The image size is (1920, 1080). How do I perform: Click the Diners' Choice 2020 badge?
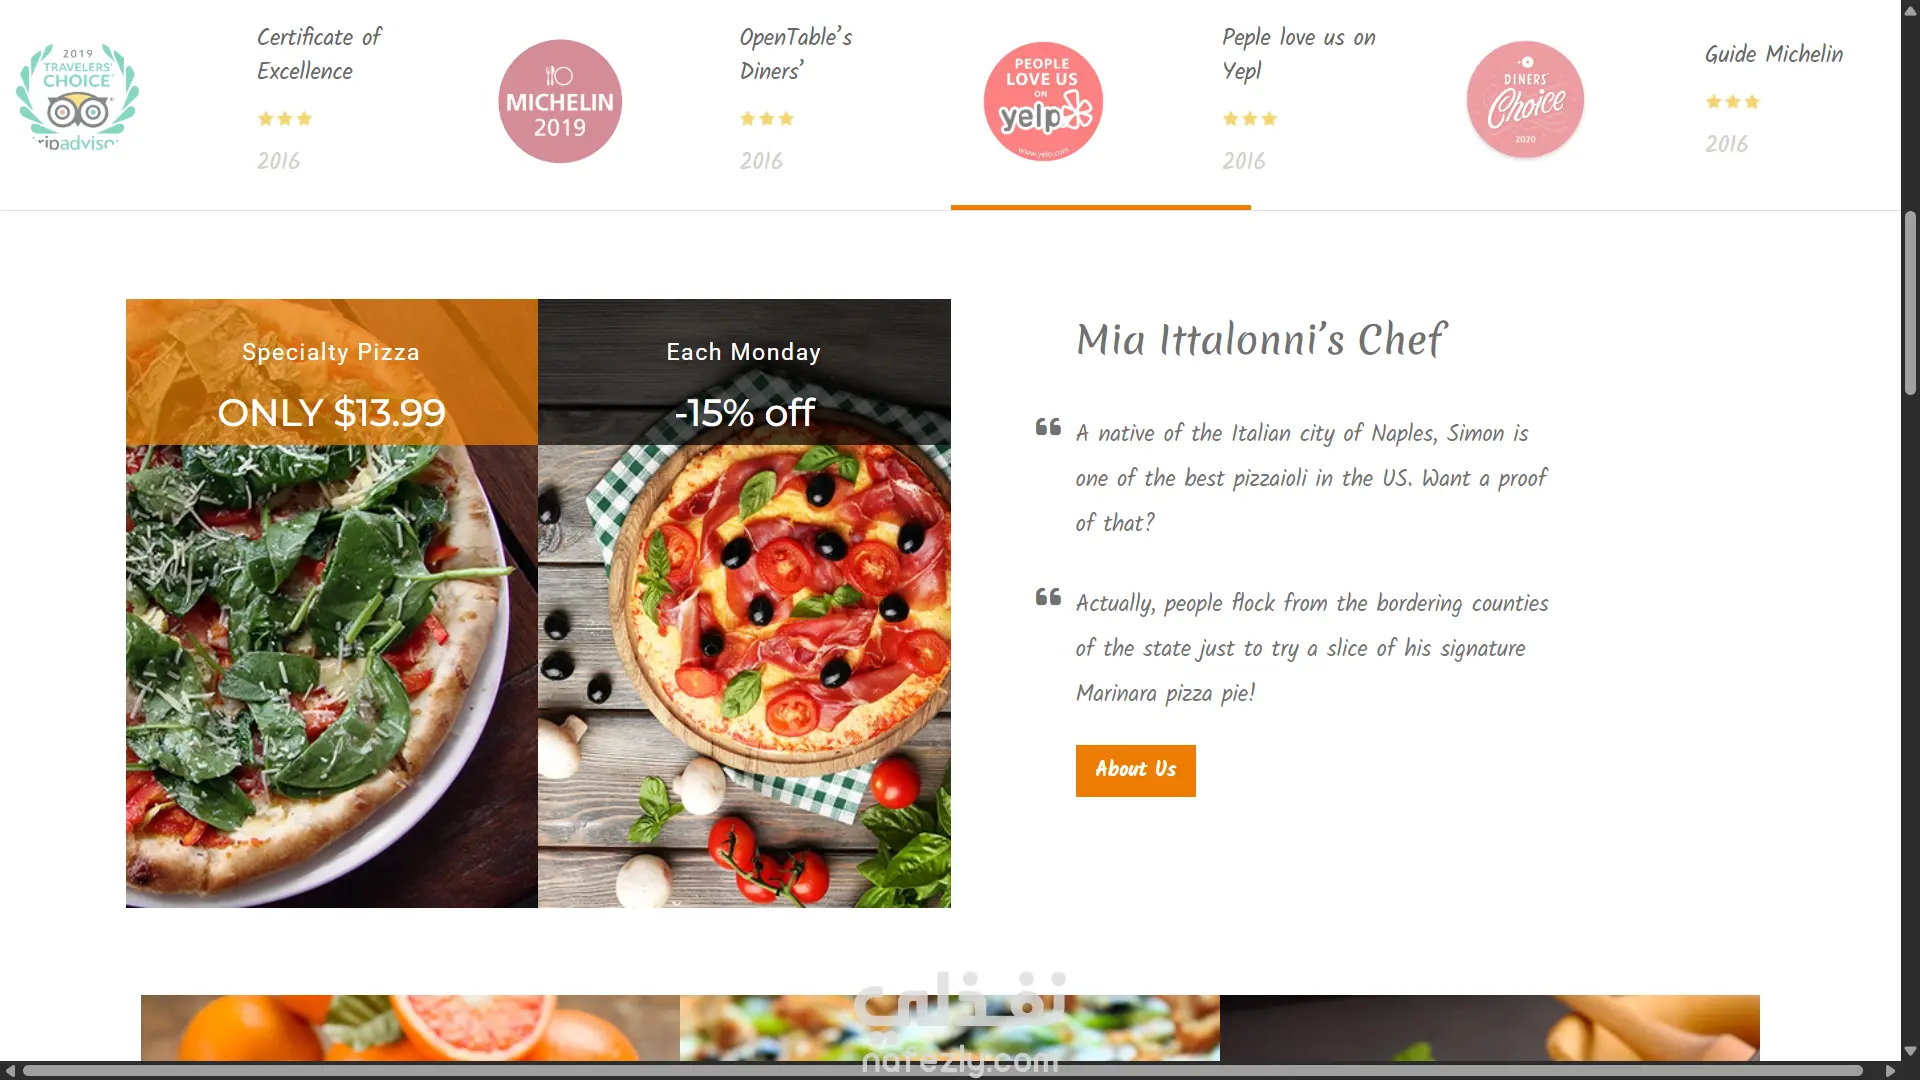(x=1525, y=100)
